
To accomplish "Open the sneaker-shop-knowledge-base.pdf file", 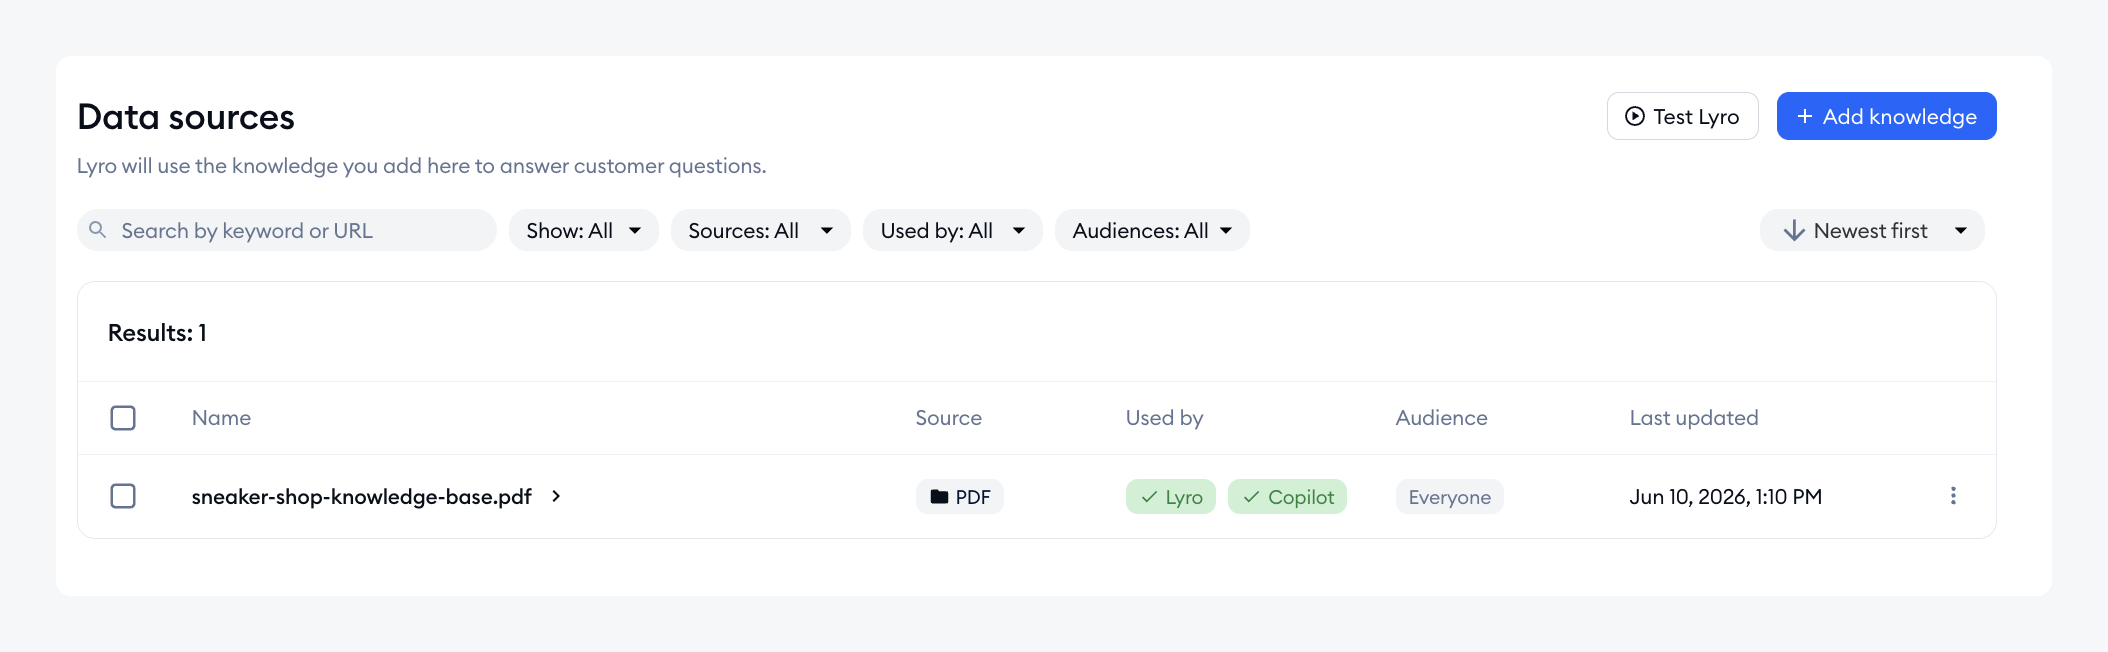I will pos(361,496).
